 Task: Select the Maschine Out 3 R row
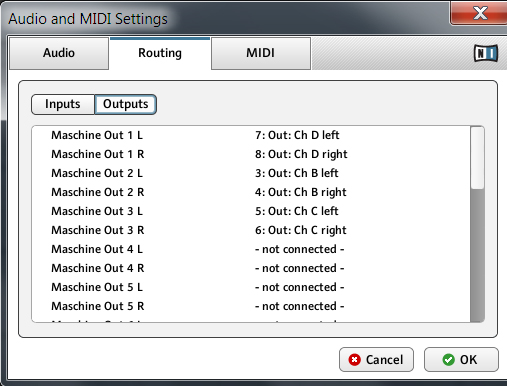click(251, 230)
